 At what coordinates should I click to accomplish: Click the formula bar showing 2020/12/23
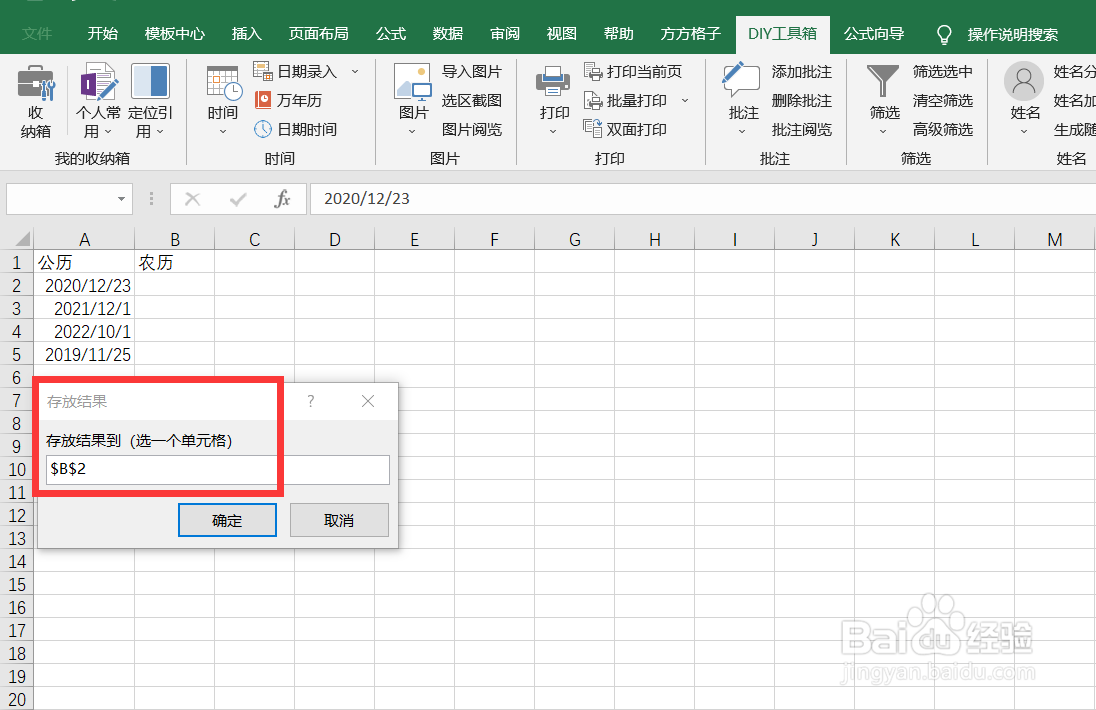[702, 199]
